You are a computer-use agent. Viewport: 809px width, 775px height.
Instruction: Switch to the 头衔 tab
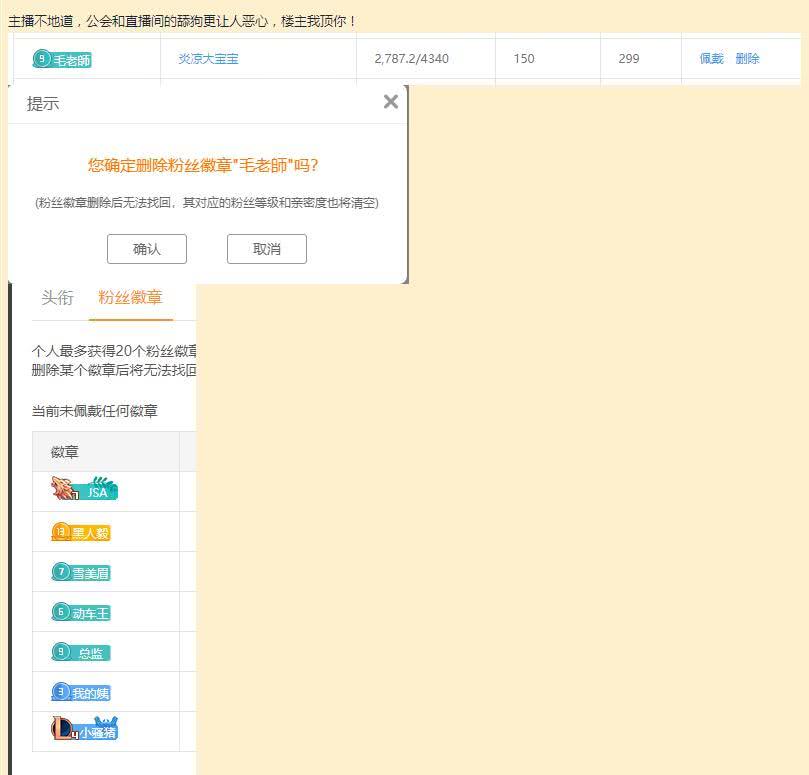click(57, 297)
